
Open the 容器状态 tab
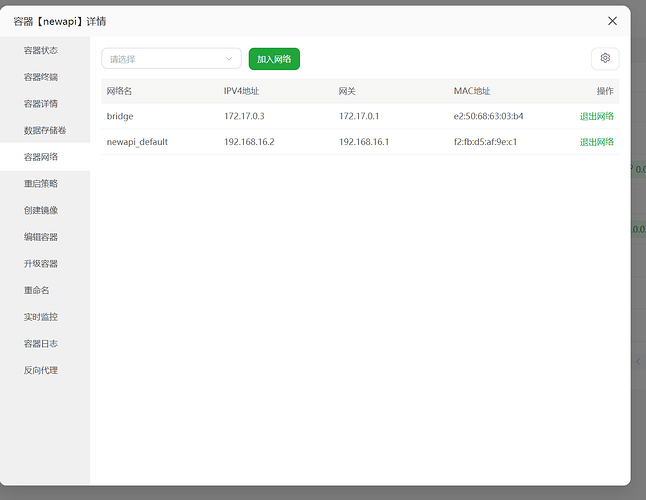click(x=45, y=50)
